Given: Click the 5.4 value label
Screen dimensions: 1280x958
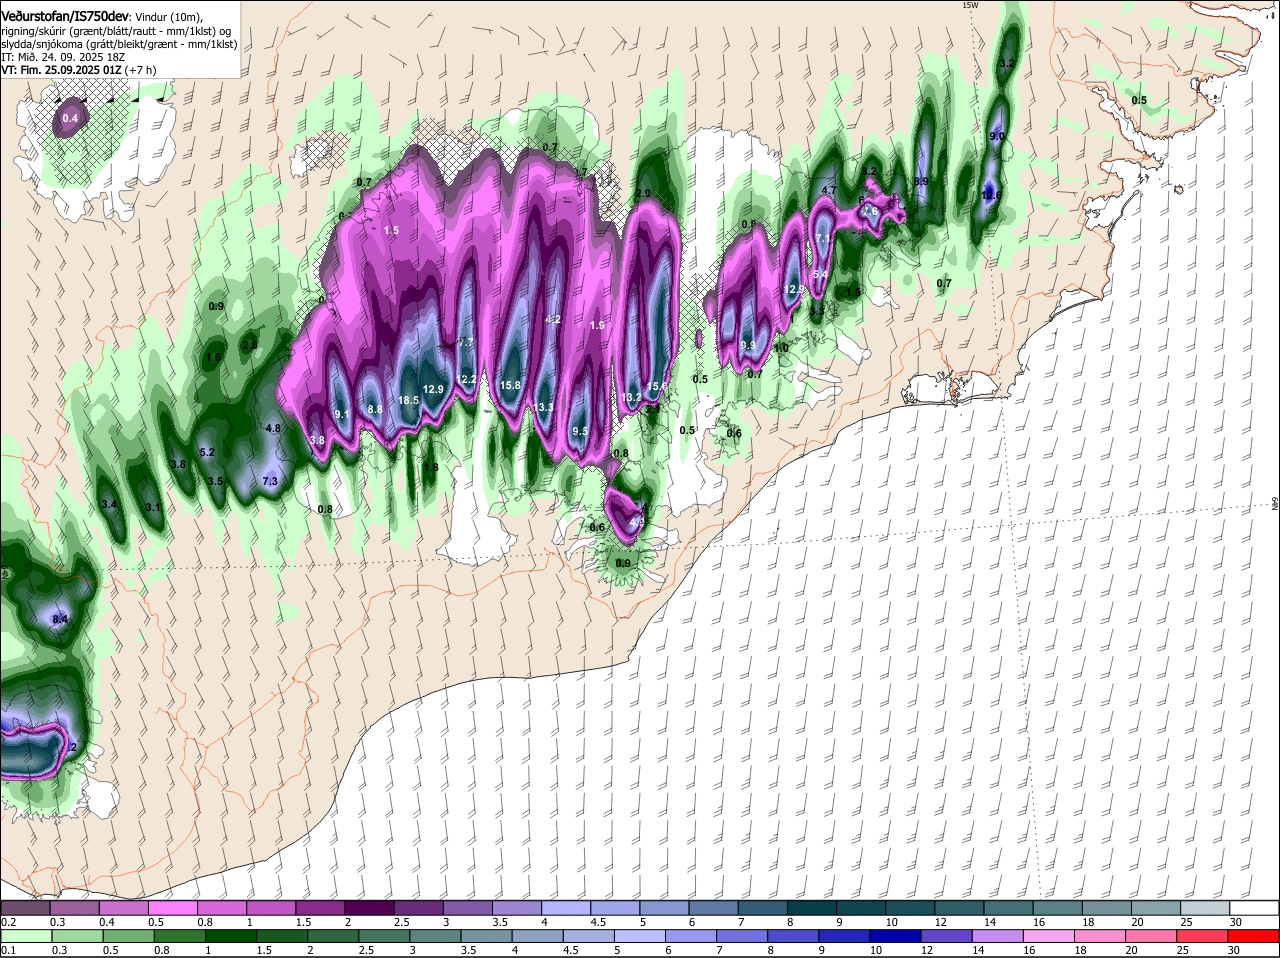Looking at the screenshot, I should click(820, 274).
